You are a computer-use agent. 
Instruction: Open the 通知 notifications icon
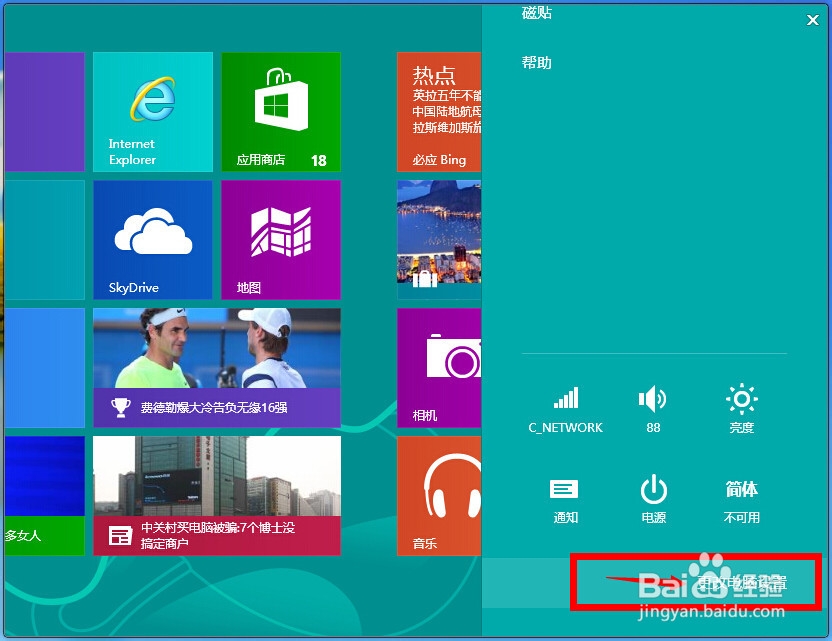click(x=565, y=500)
